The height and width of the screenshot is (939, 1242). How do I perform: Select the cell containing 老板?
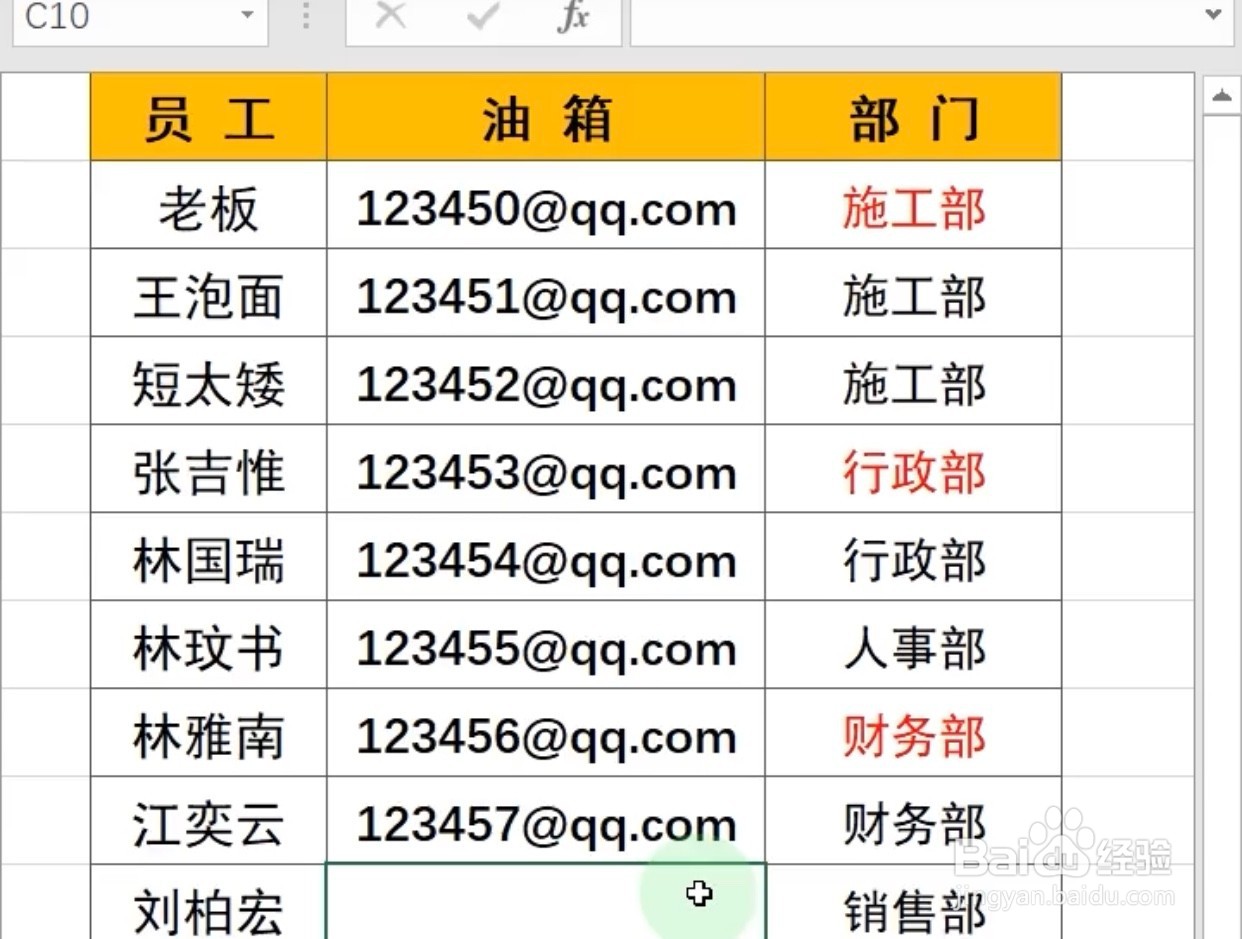pyautogui.click(x=207, y=205)
